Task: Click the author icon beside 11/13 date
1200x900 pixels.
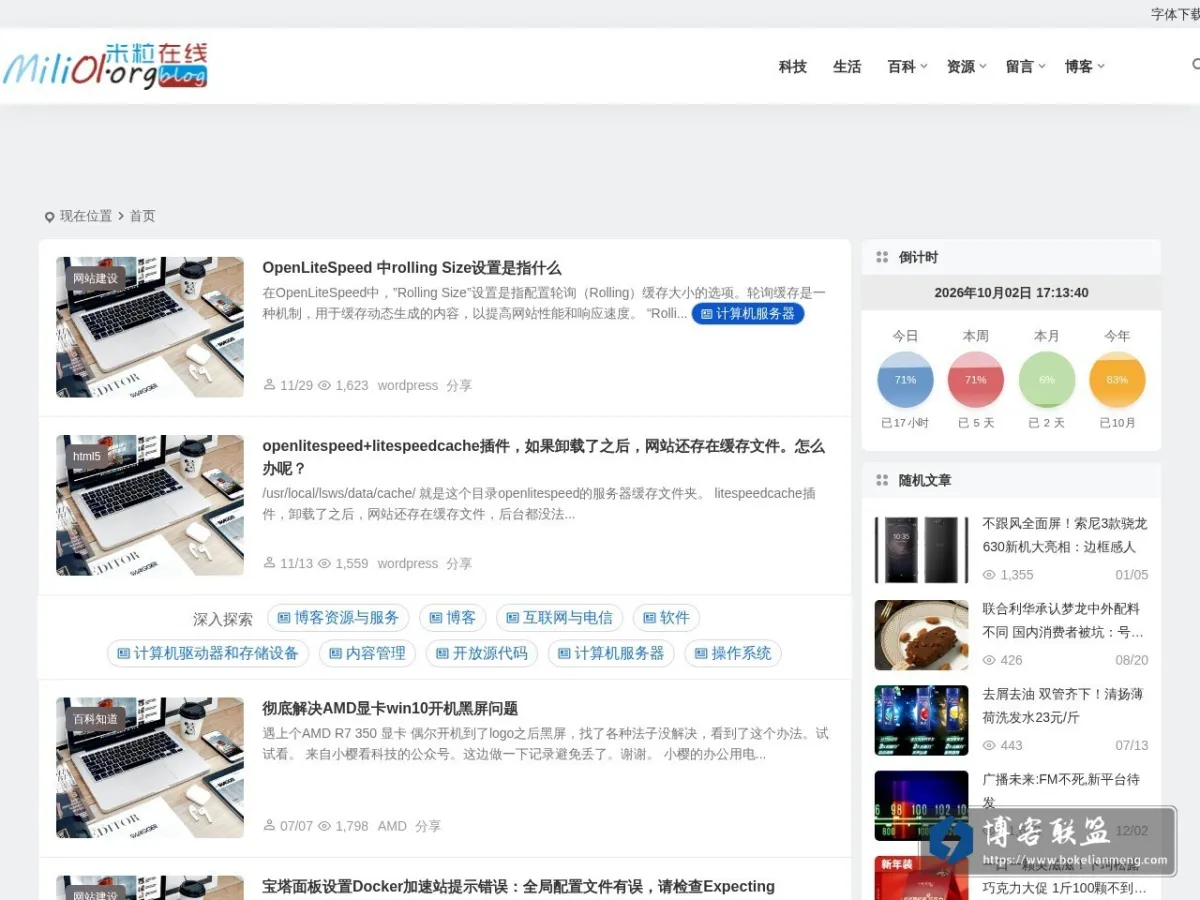Action: coord(269,562)
